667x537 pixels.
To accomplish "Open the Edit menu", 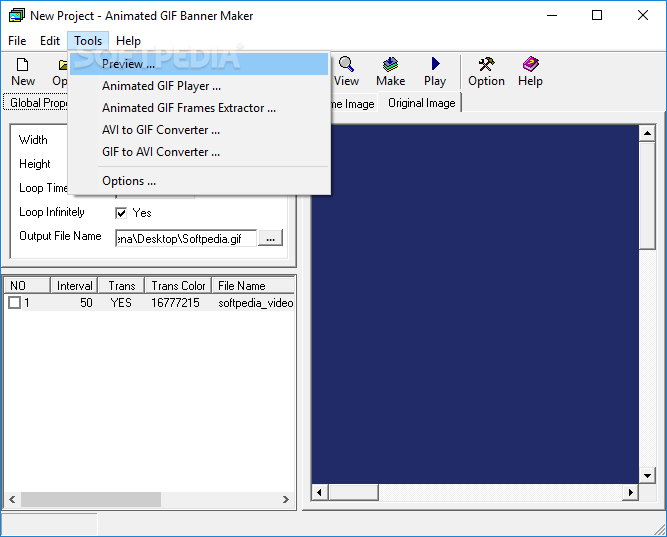I will click(50, 41).
